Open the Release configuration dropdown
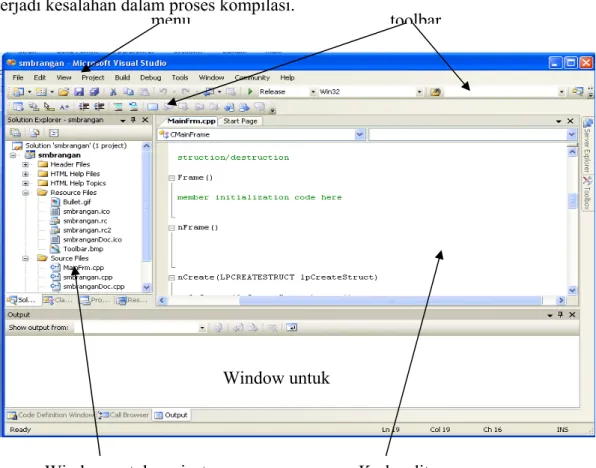The height and width of the screenshot is (468, 596). tap(313, 92)
